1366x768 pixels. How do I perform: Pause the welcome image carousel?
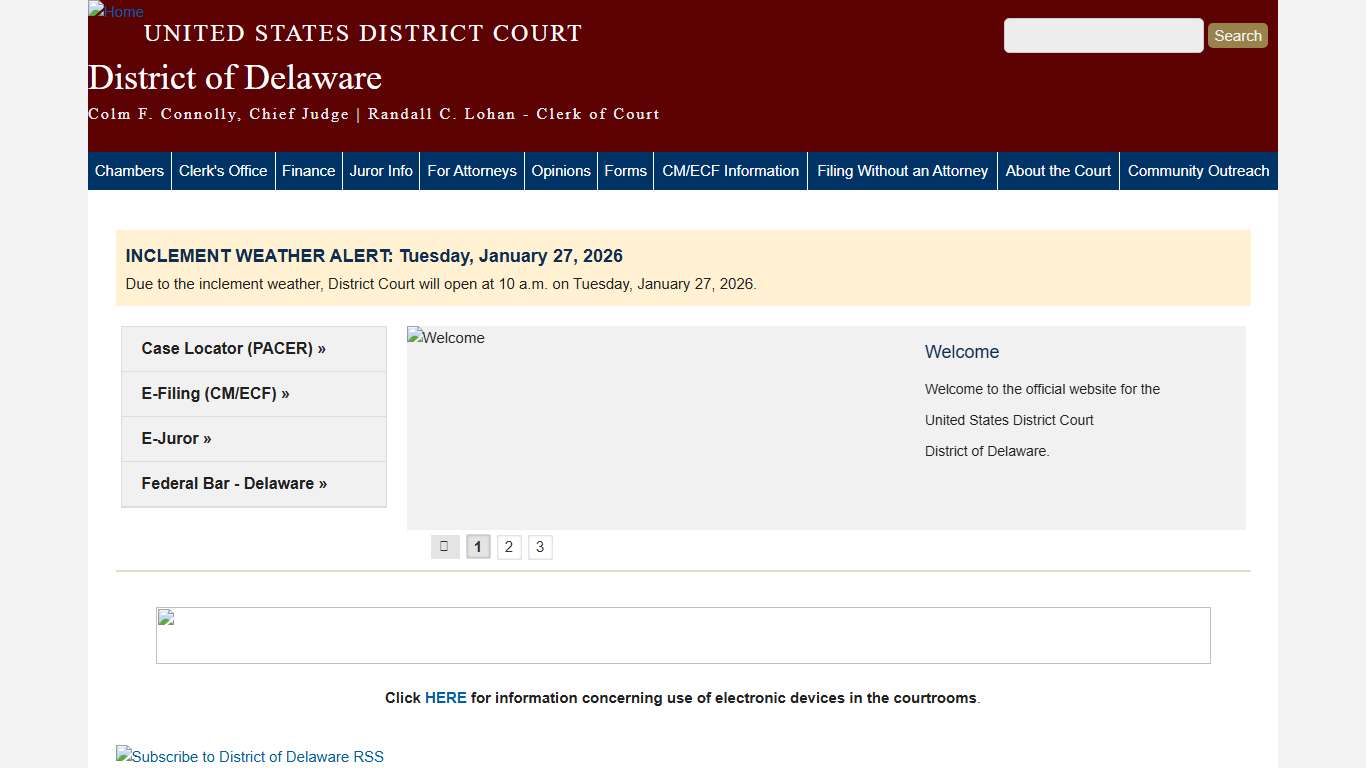pyautogui.click(x=445, y=546)
